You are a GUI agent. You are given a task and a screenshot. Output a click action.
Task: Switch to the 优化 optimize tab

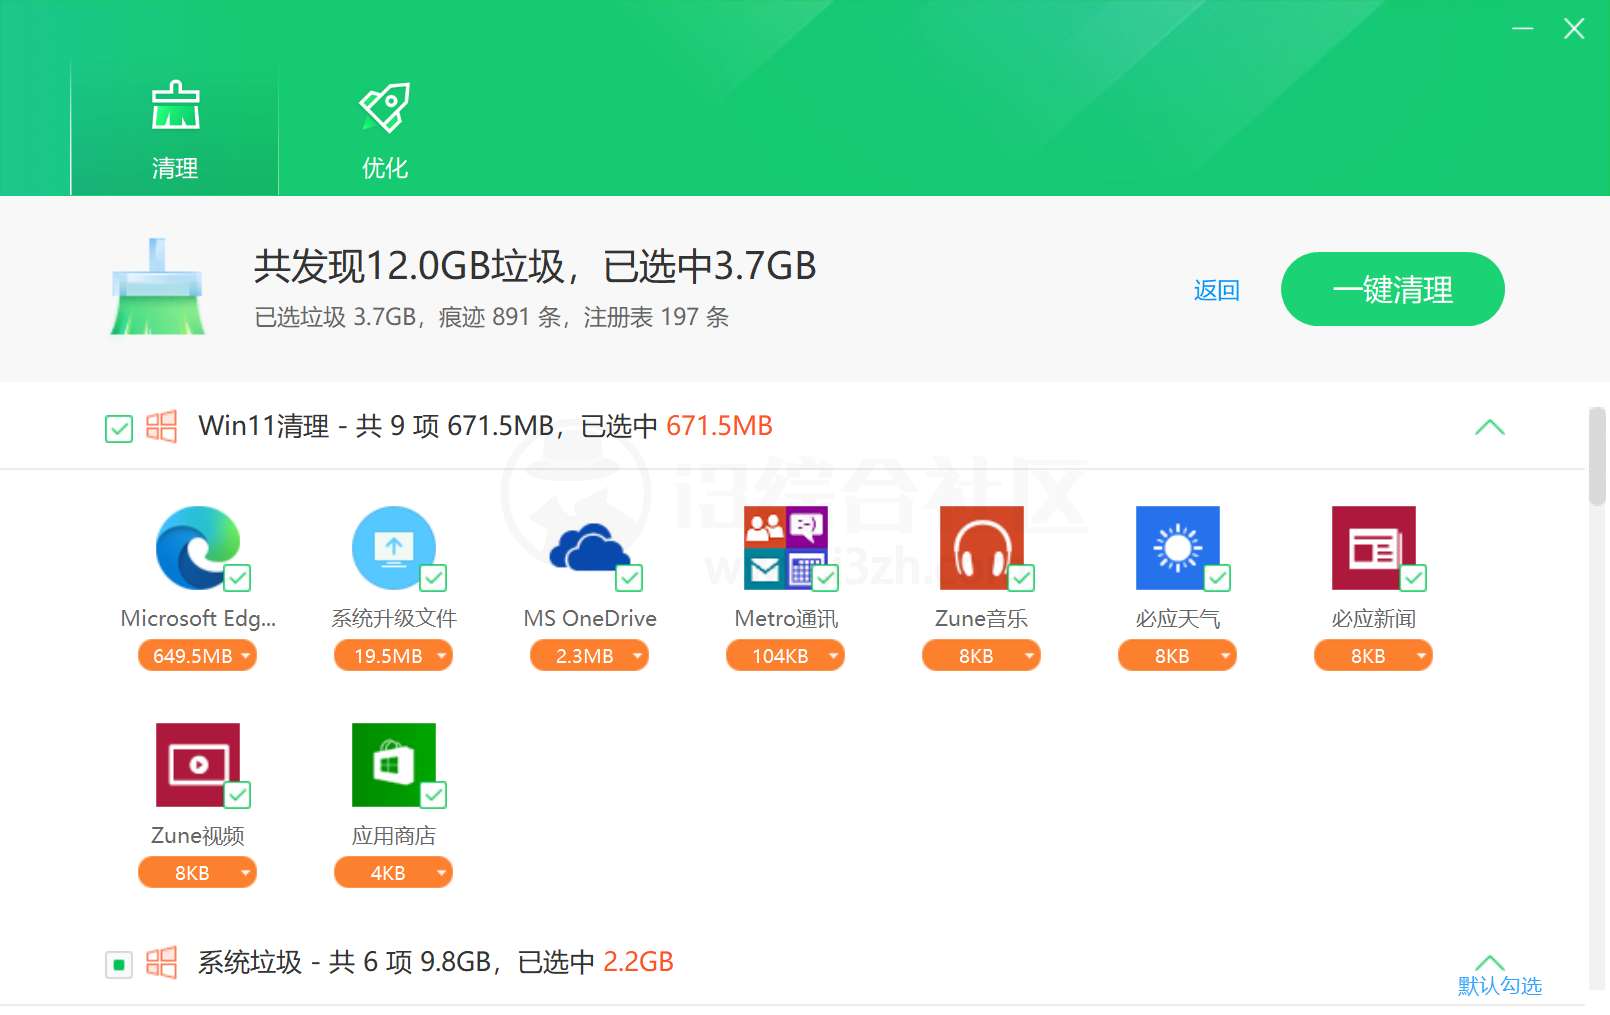point(384,128)
